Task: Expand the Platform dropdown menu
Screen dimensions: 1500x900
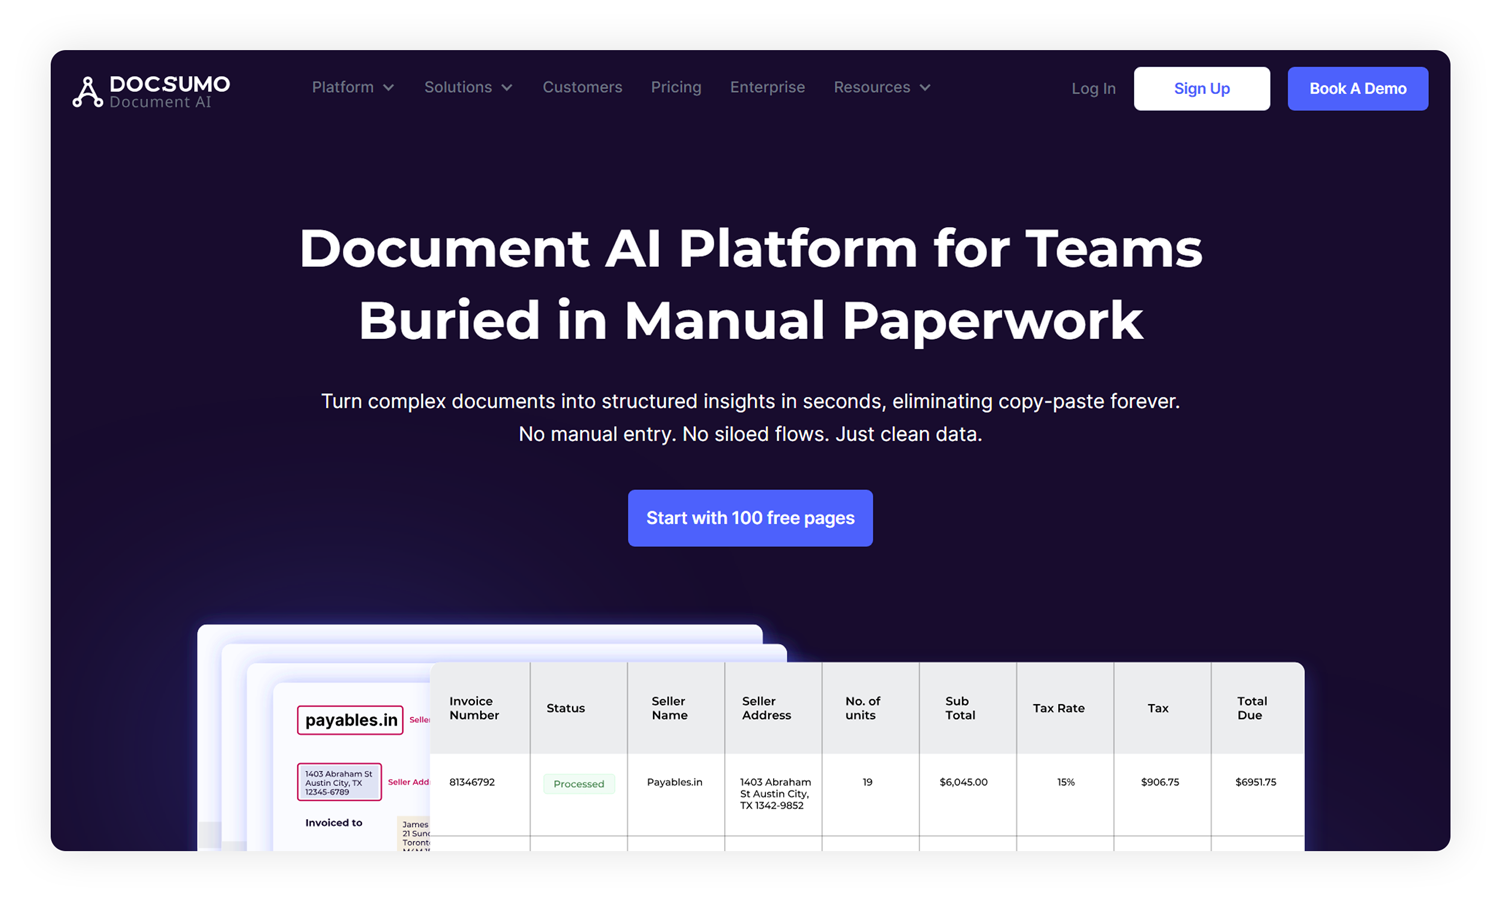Action: pos(352,88)
